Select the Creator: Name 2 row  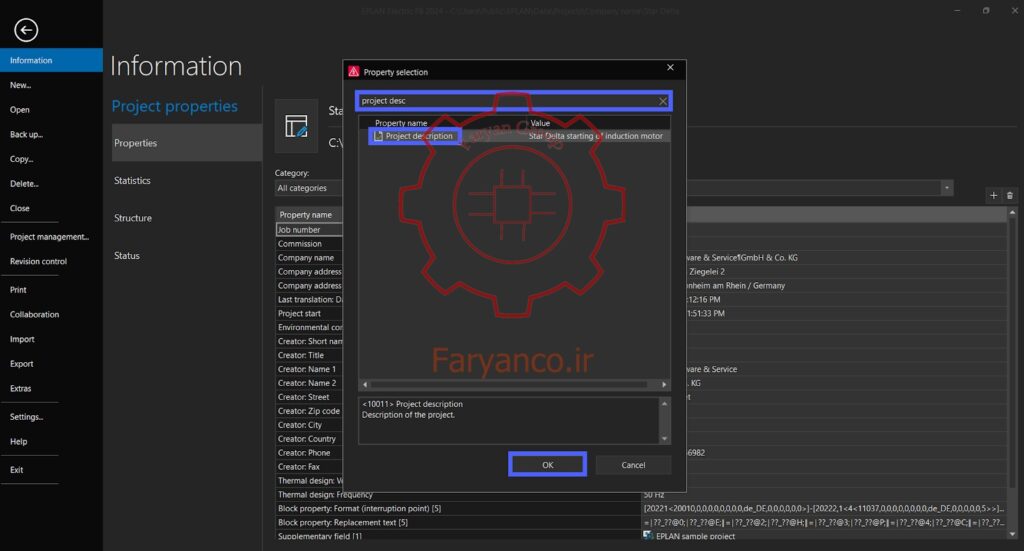pyautogui.click(x=309, y=383)
